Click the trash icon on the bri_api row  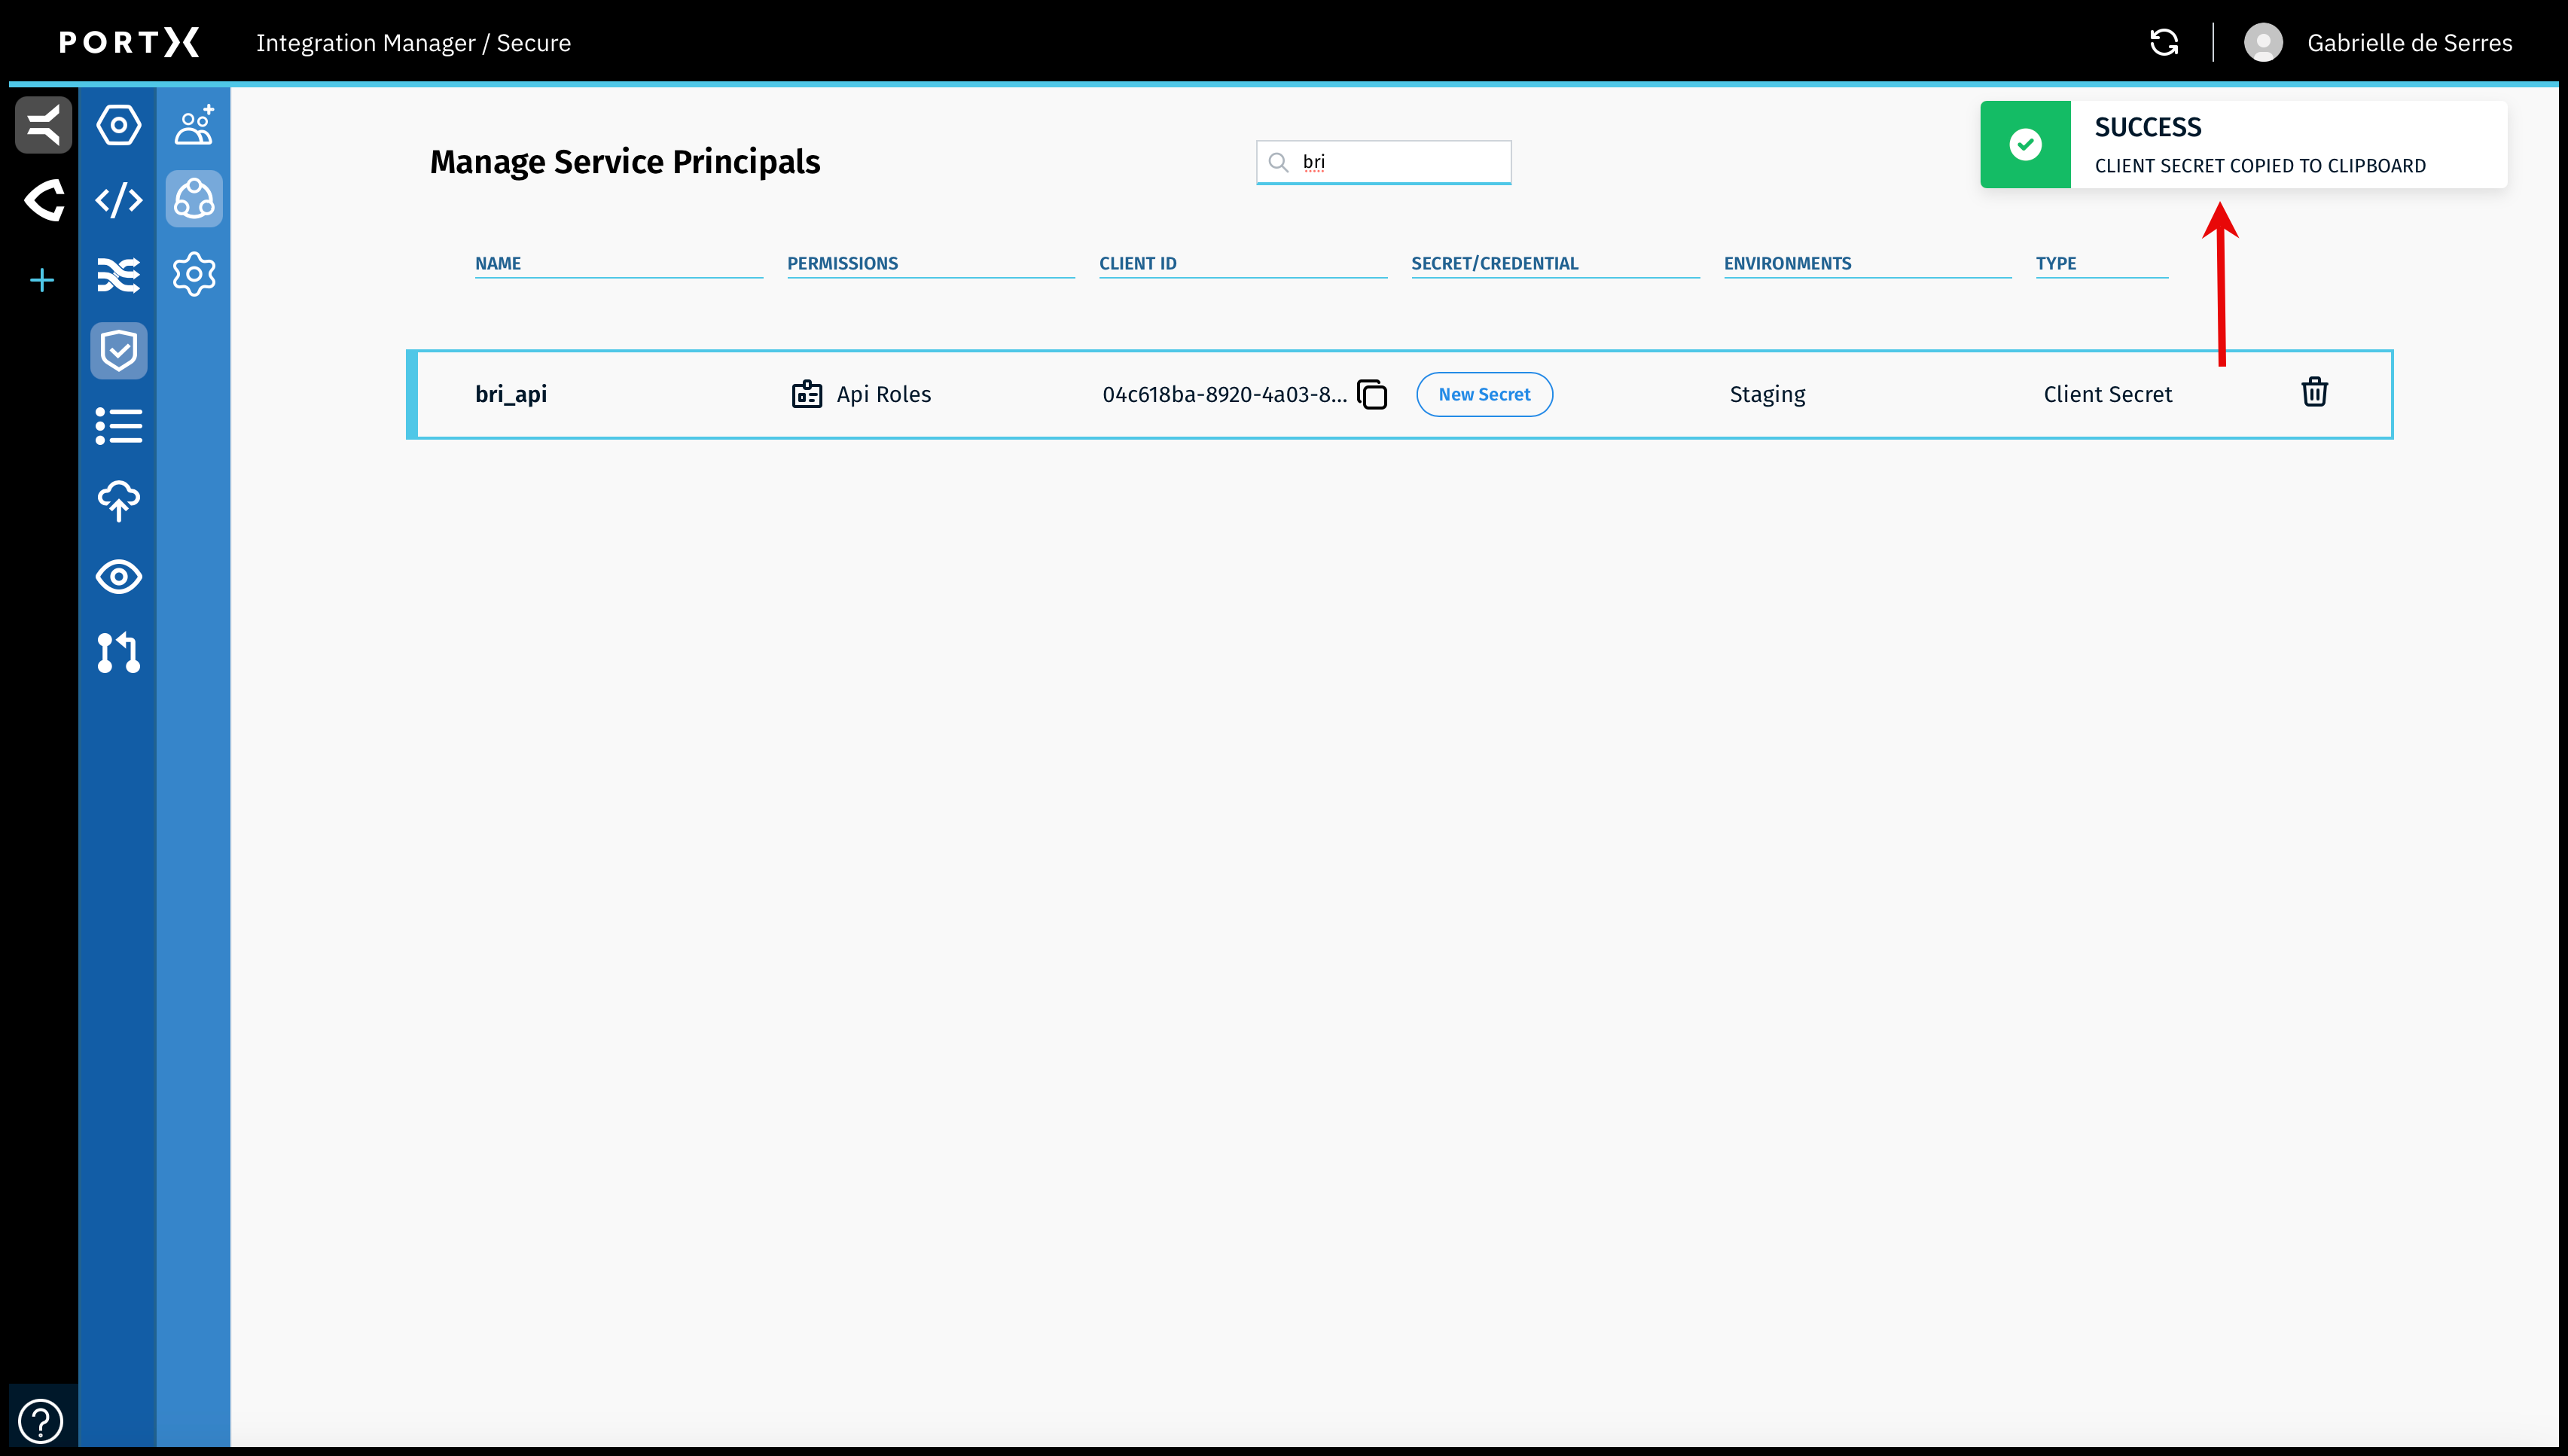(x=2314, y=392)
